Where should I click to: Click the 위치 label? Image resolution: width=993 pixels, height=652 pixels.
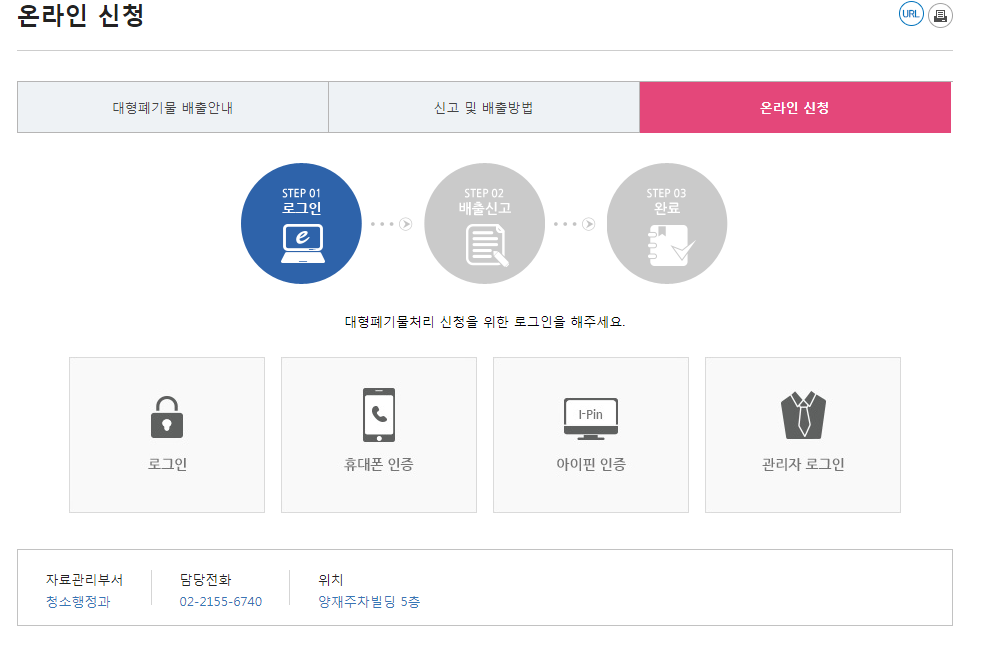coord(331,579)
